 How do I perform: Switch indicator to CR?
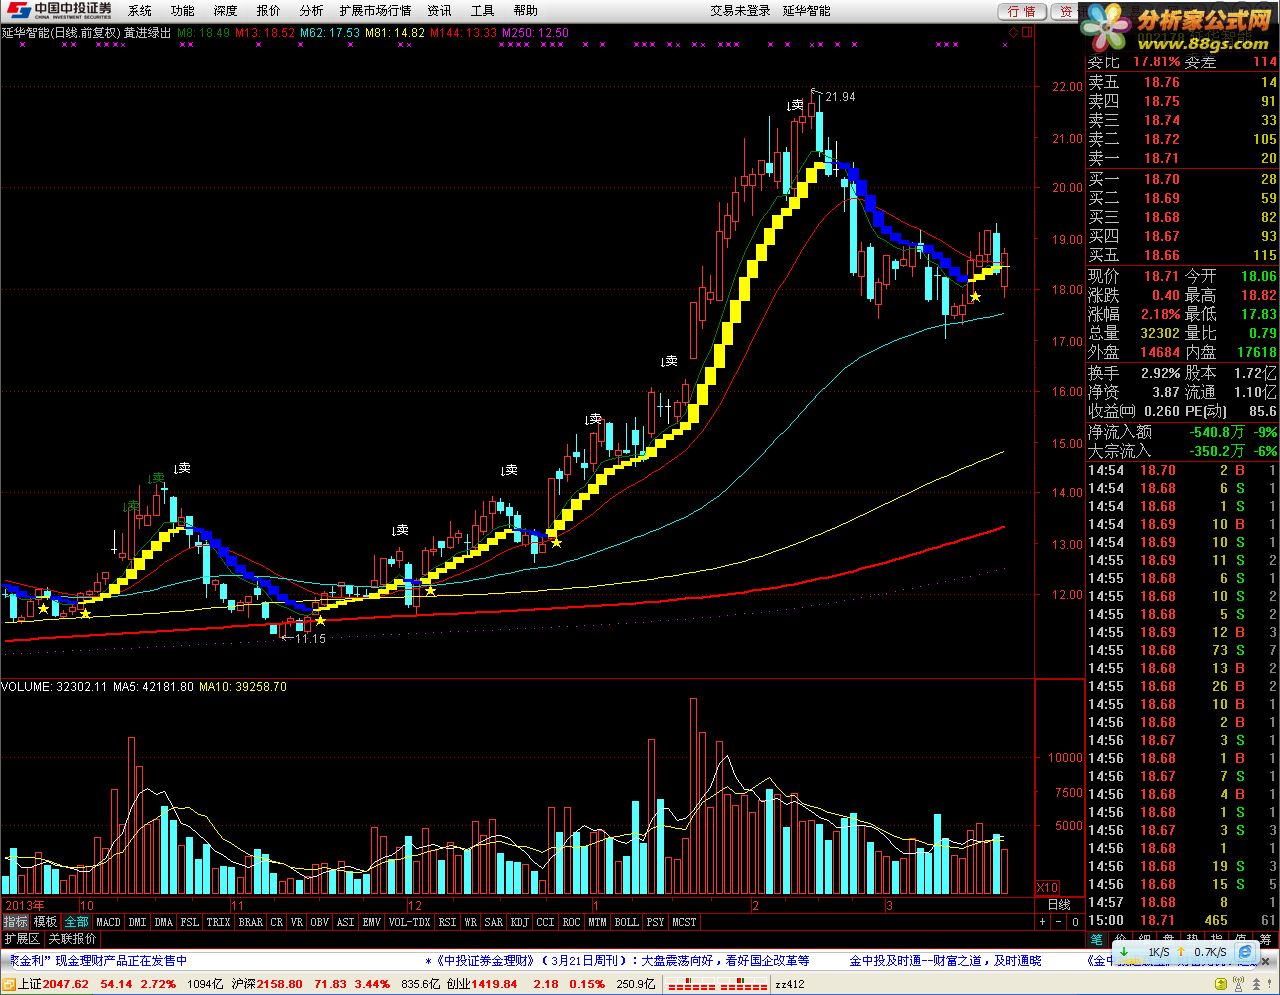pos(276,922)
